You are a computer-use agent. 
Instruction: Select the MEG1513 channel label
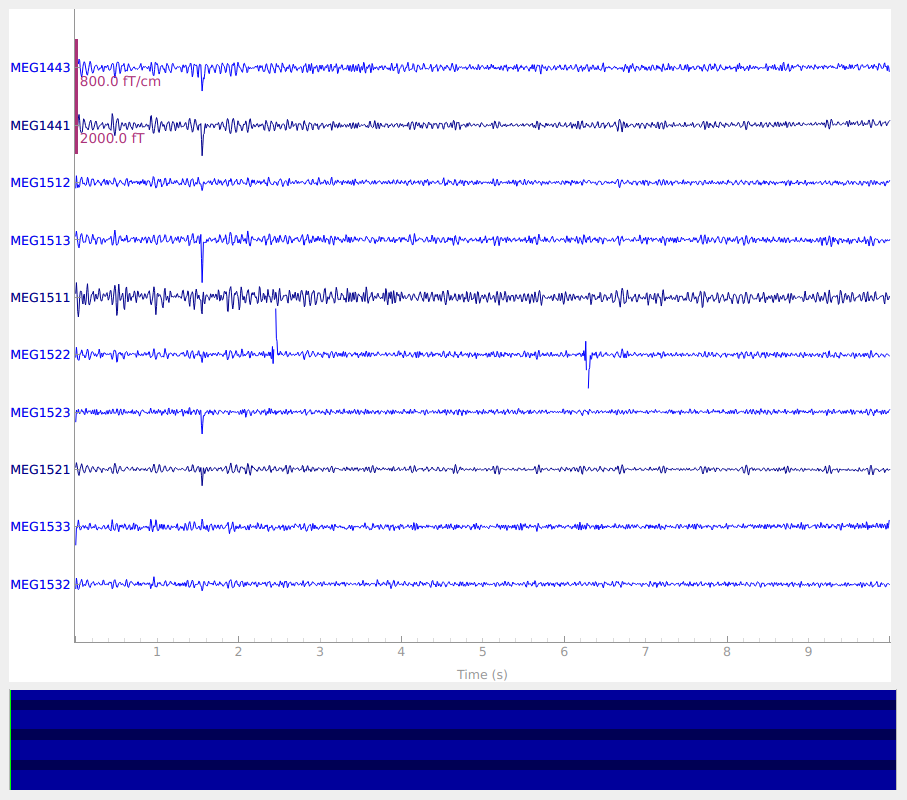(40, 241)
